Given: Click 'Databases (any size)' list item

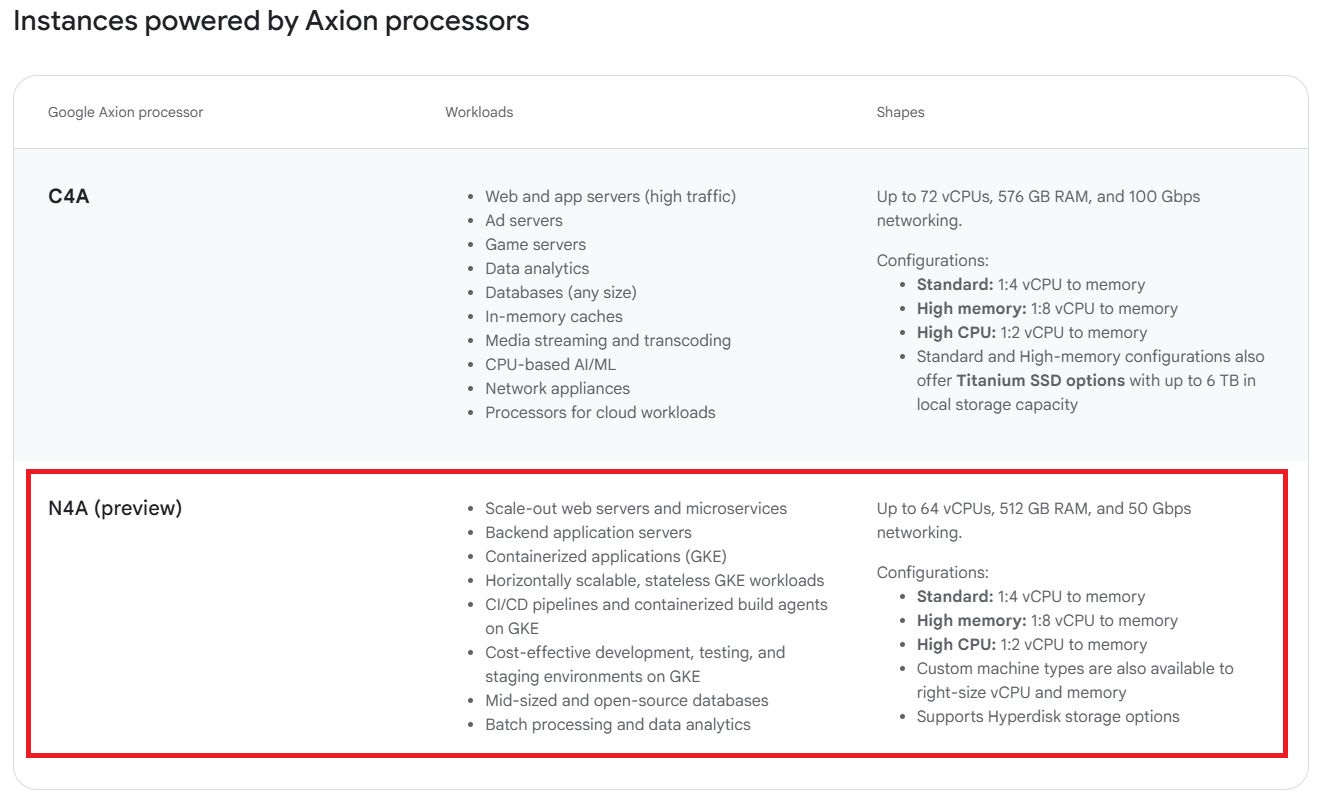Looking at the screenshot, I should point(560,293).
